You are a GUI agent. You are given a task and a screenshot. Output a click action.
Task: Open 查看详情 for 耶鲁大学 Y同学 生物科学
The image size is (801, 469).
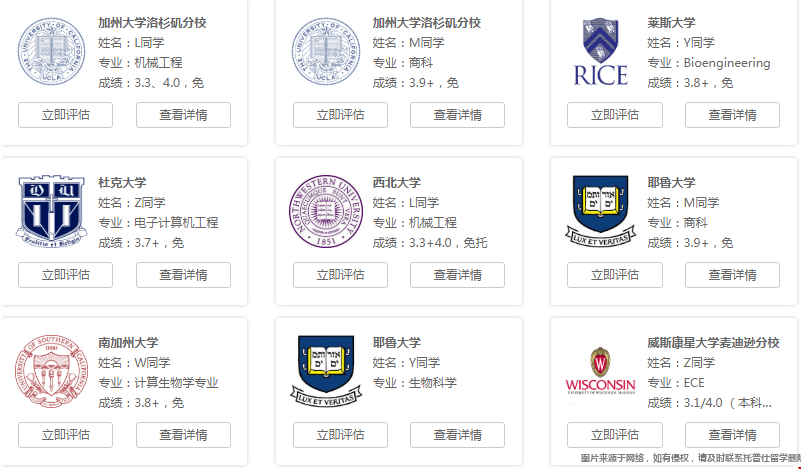[458, 435]
